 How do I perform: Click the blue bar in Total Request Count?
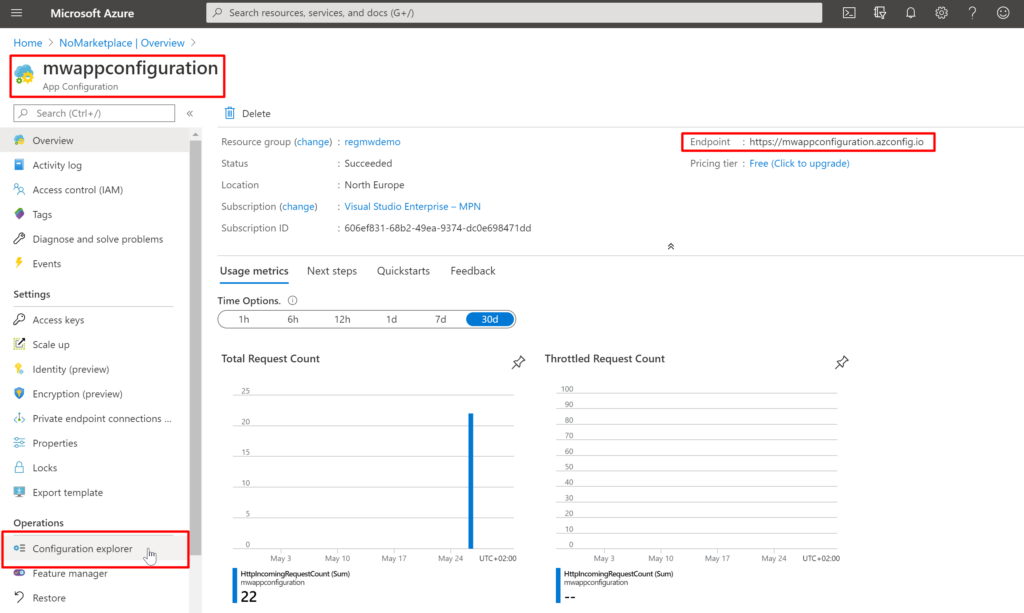[470, 480]
